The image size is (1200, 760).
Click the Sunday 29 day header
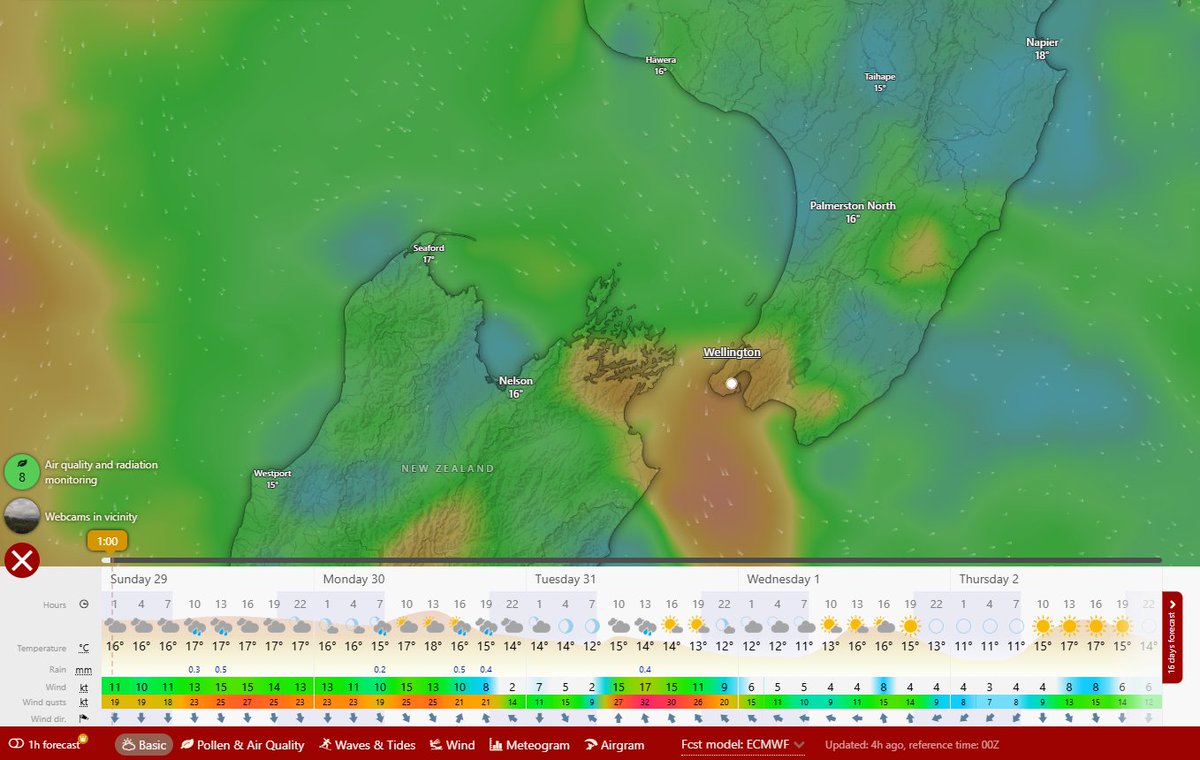[138, 579]
